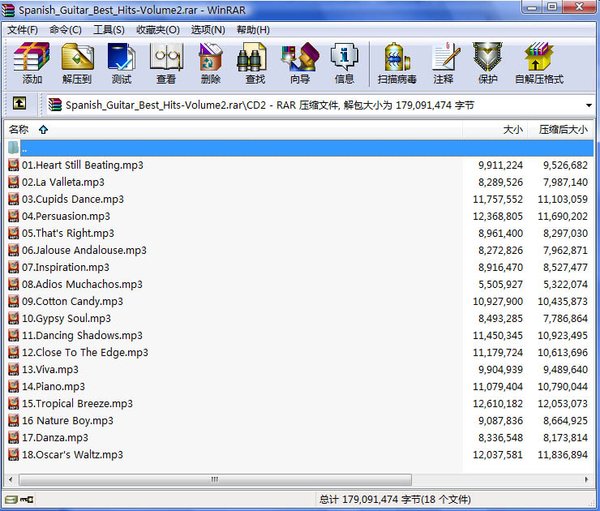Viewport: 600px width, 511px height.
Task: Select 16 Nature Boy.mp3
Action: tap(68, 421)
